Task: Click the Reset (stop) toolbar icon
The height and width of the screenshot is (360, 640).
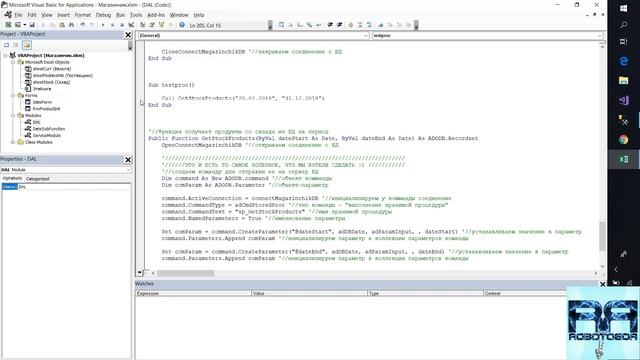Action: tap(122, 25)
